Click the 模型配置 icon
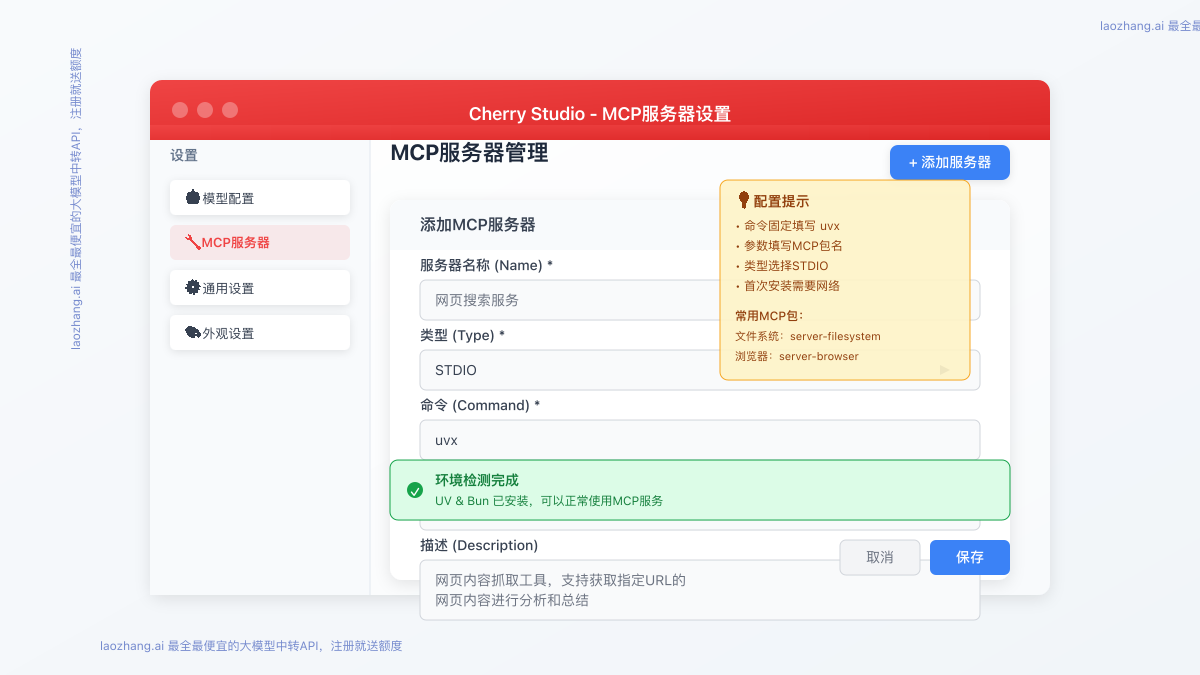 pyautogui.click(x=193, y=197)
